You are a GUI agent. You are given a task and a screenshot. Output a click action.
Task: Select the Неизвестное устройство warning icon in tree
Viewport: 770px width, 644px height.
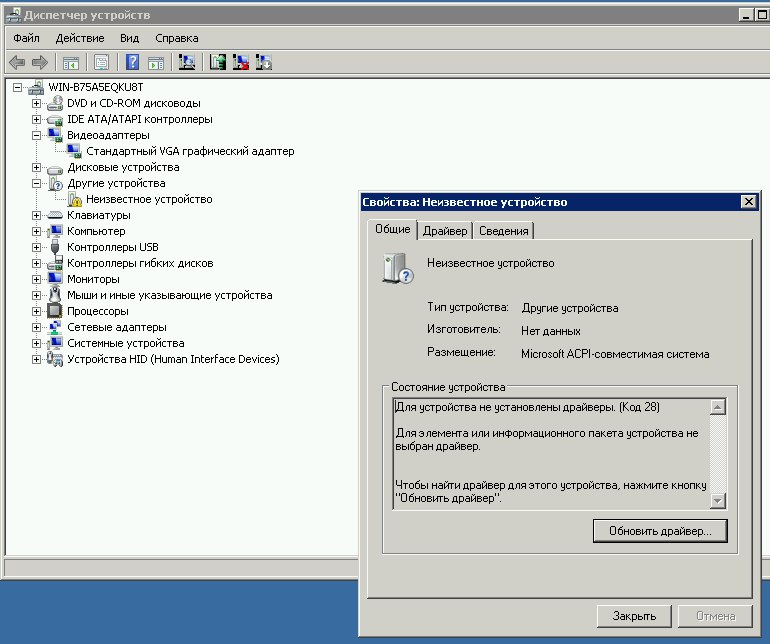(75, 199)
